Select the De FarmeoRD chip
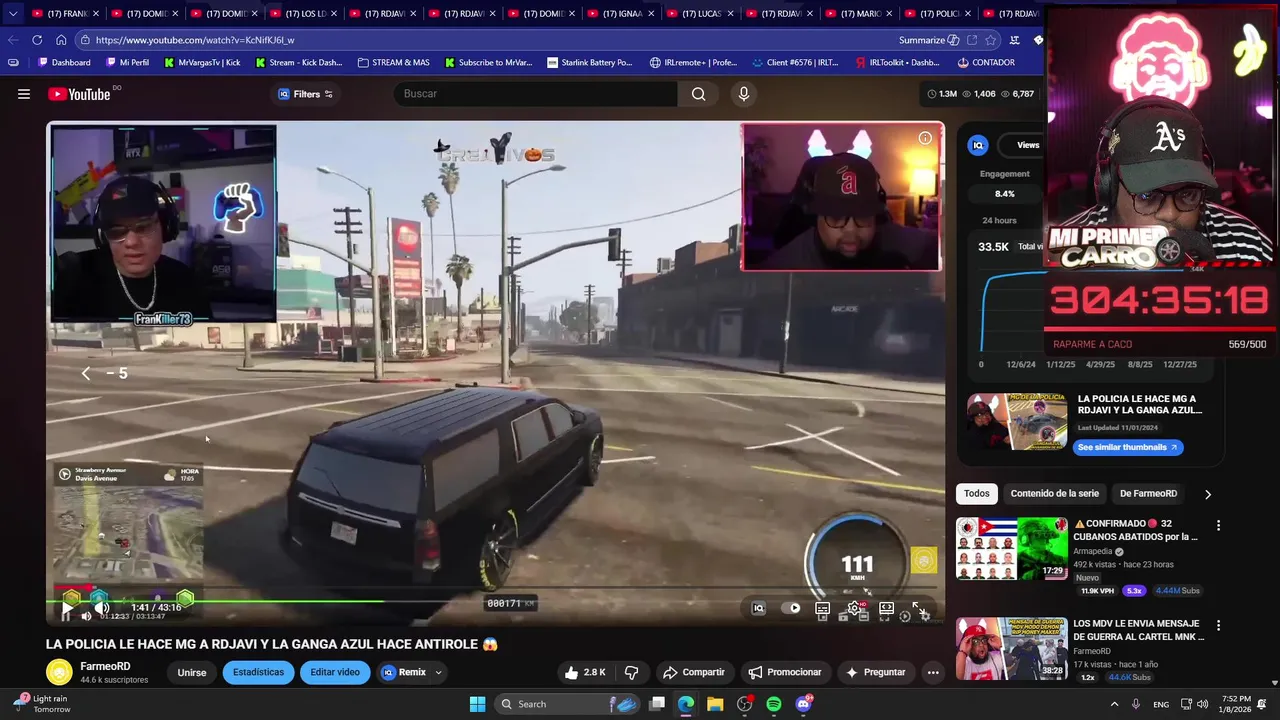Screen dimensions: 1280x720 tap(1148, 493)
